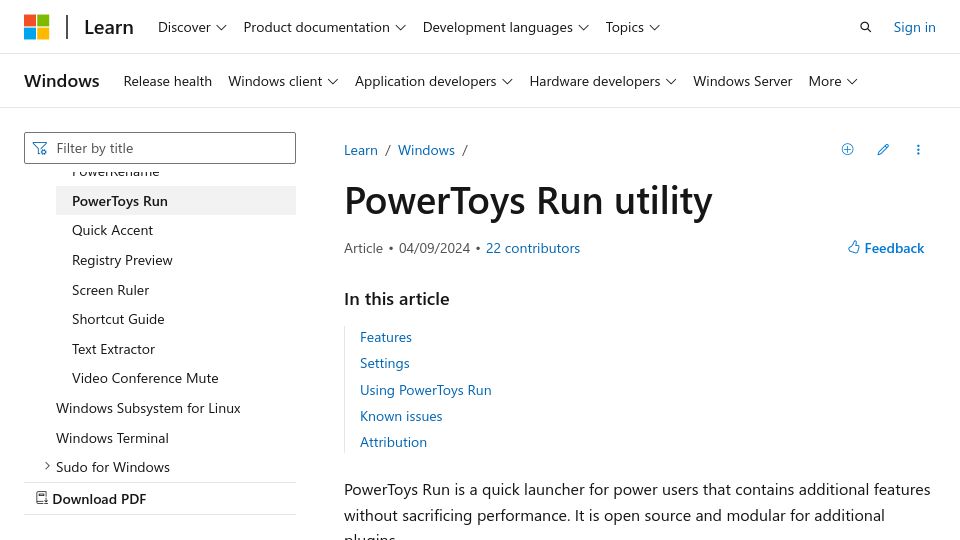Image resolution: width=960 pixels, height=540 pixels.
Task: Expand the Hardware developers menu
Action: [602, 81]
